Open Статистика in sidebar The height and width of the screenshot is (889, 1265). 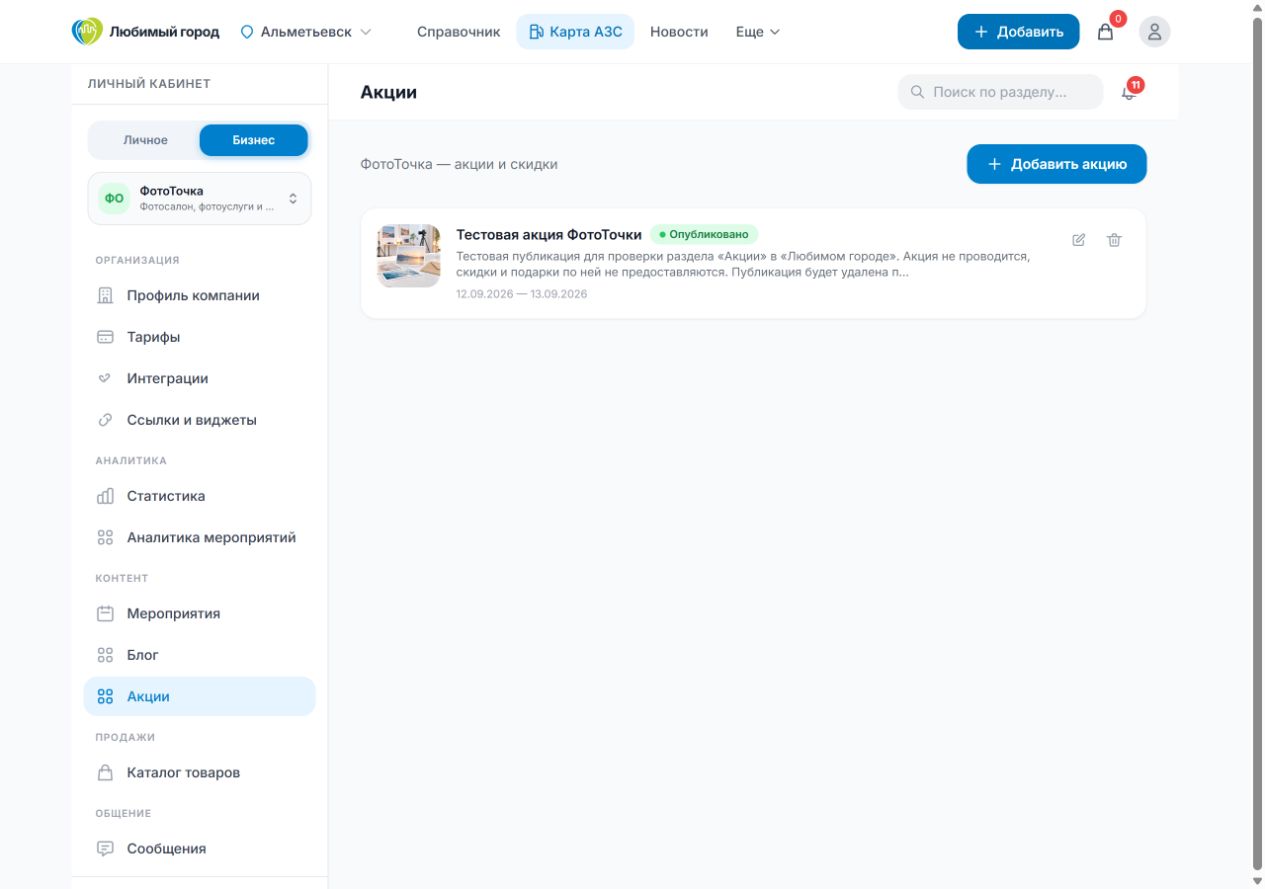point(200,496)
